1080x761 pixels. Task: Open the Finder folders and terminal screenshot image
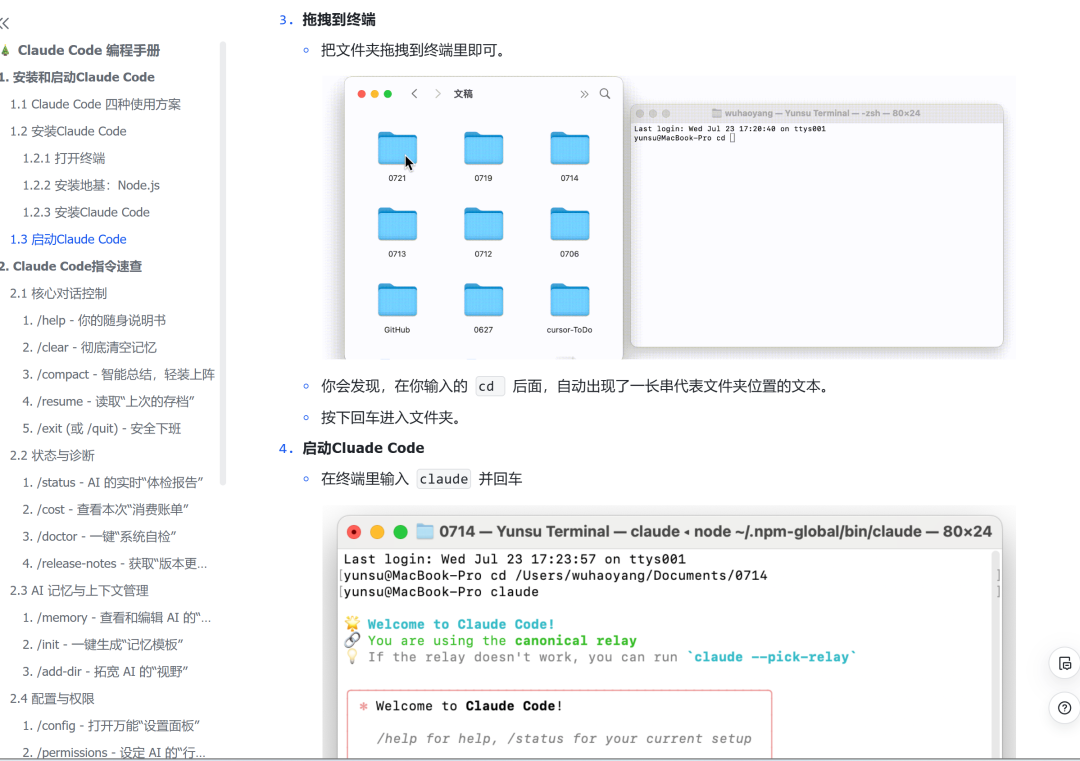tap(669, 218)
